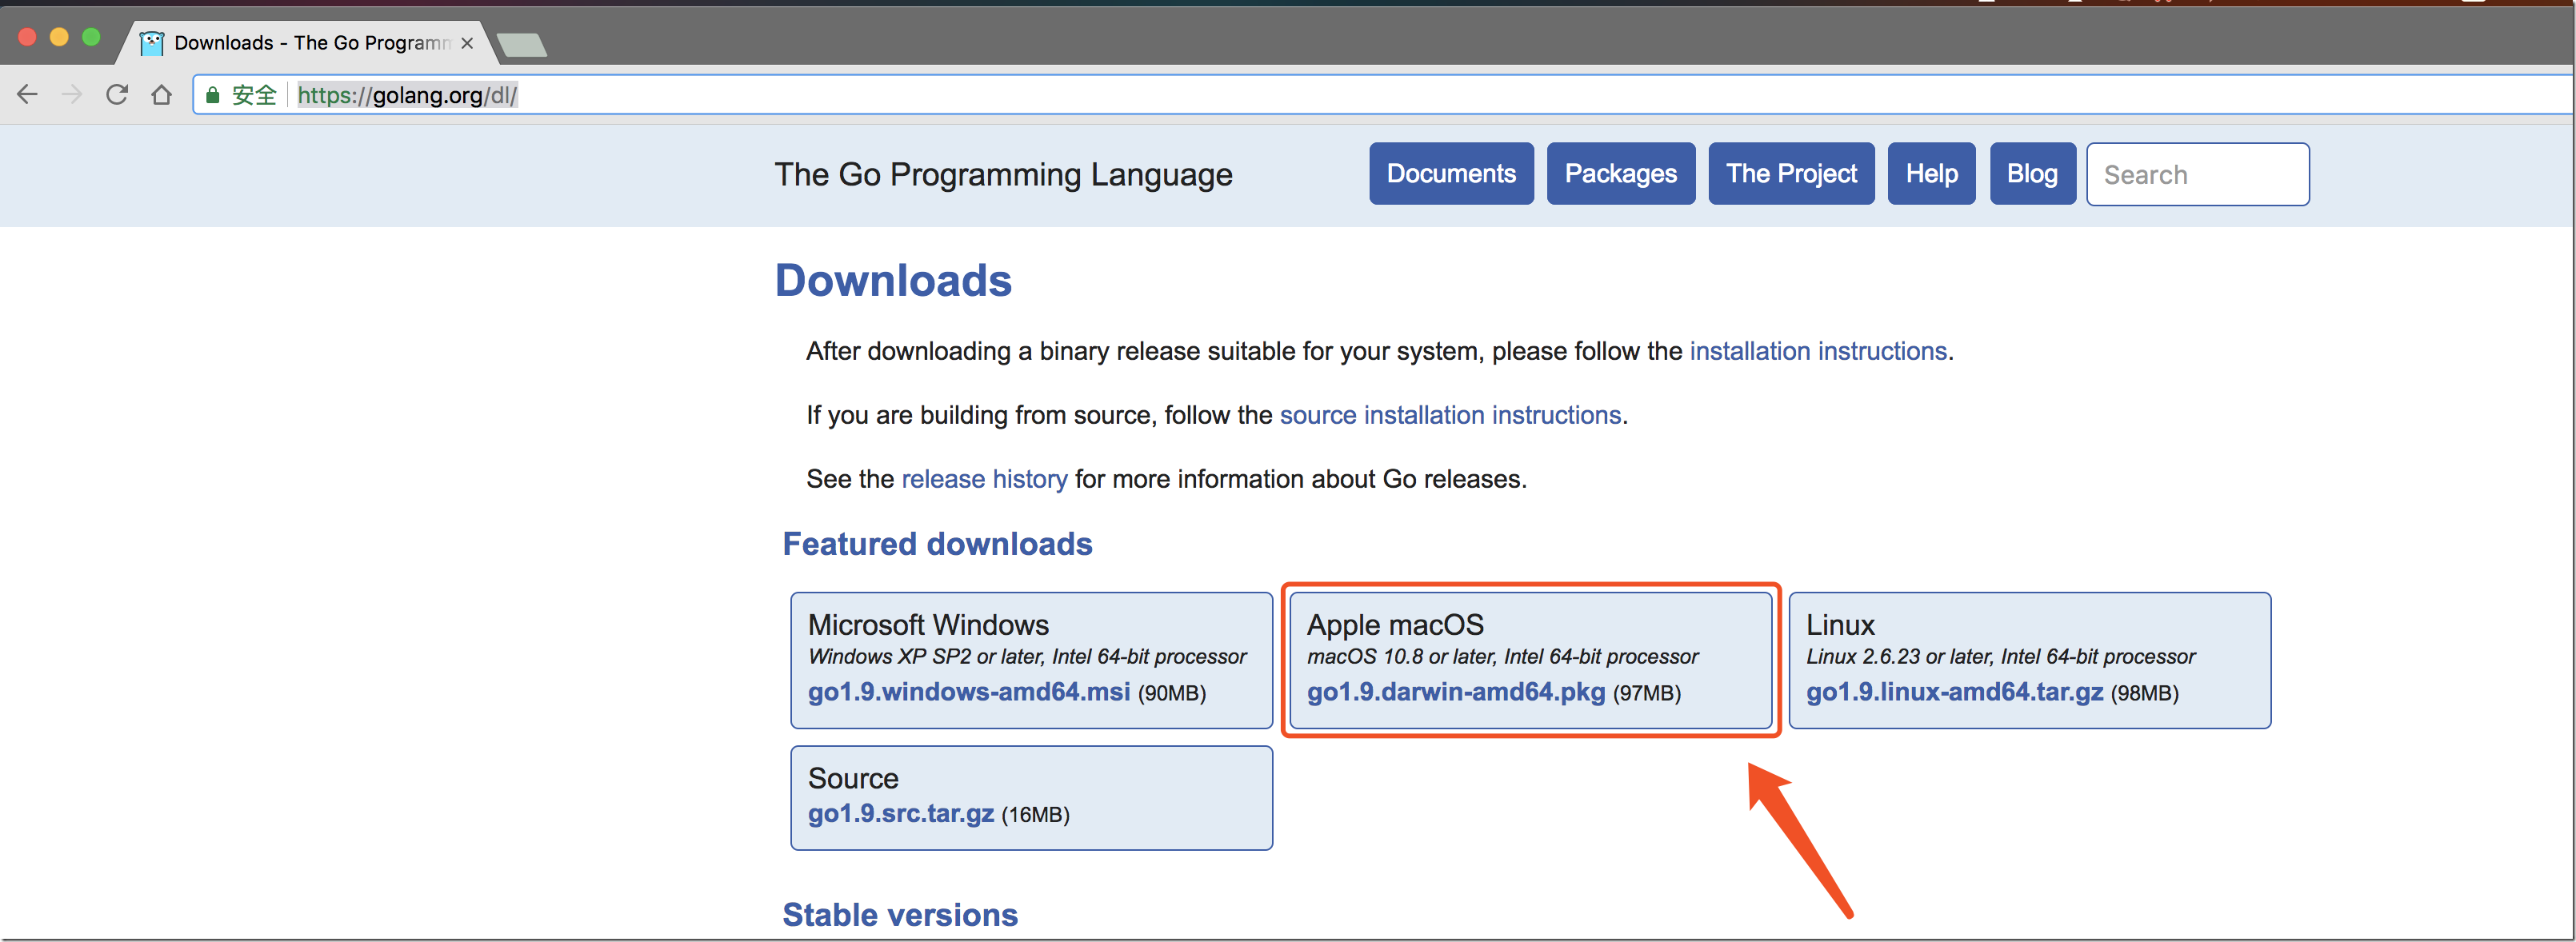Close the Downloads tab with X
The height and width of the screenshot is (942, 2576).
pos(467,43)
